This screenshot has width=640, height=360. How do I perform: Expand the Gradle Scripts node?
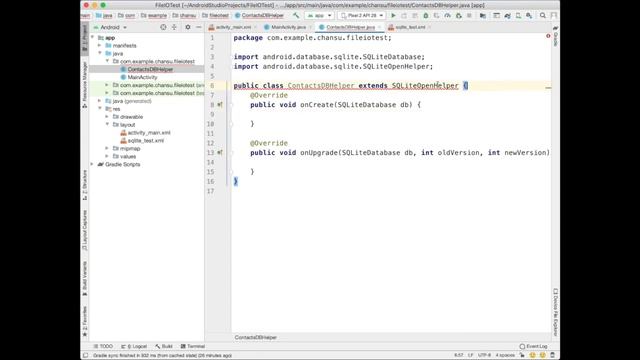click(93, 164)
